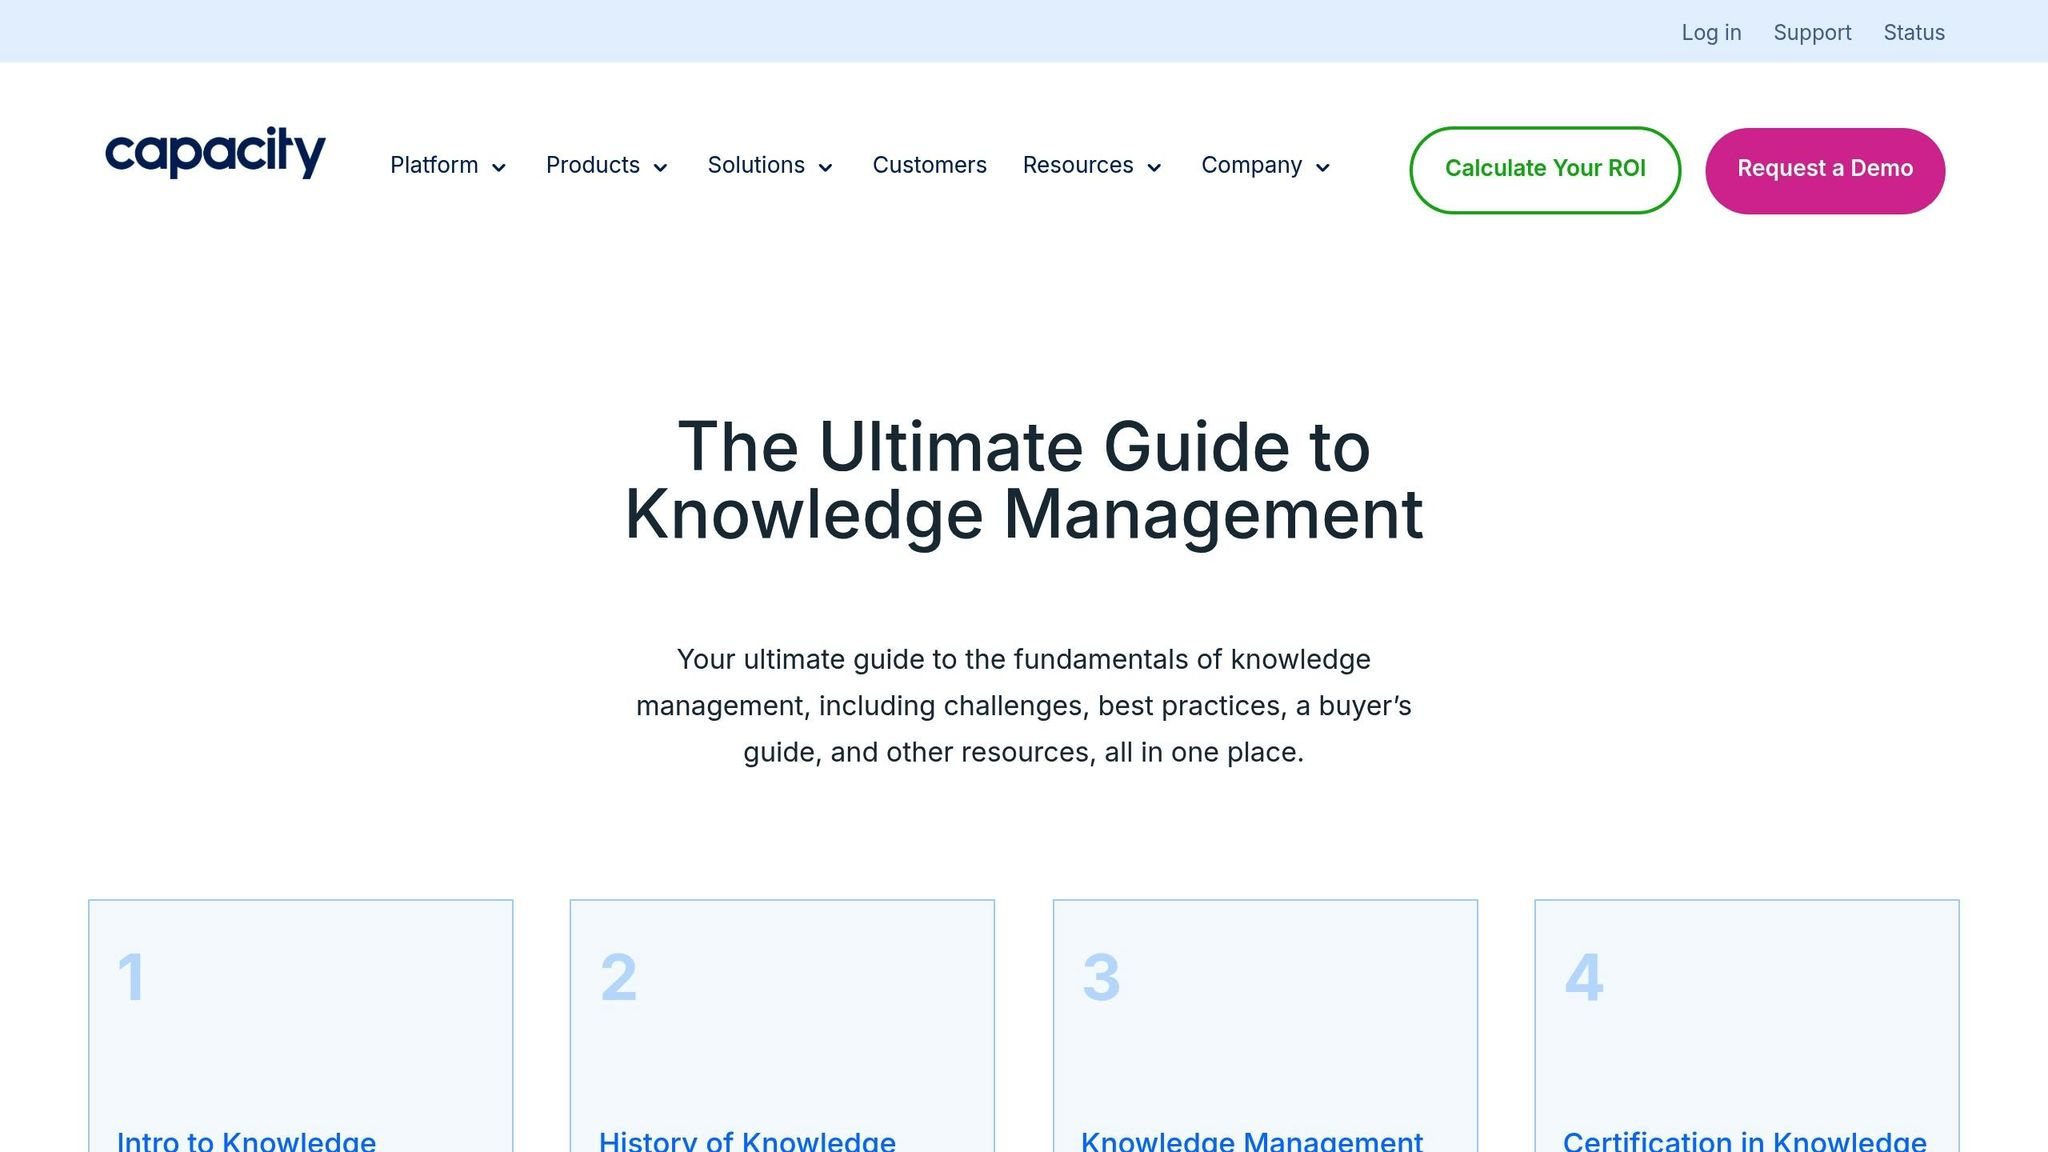This screenshot has width=2048, height=1152.
Task: Open the Company menu chevron
Action: (1323, 168)
